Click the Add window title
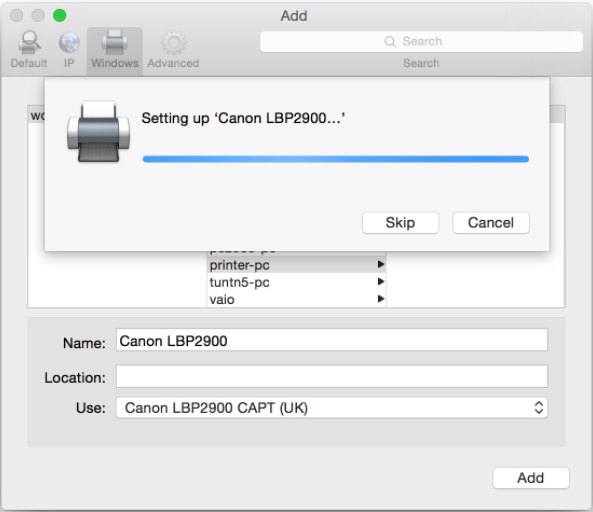 (x=294, y=16)
